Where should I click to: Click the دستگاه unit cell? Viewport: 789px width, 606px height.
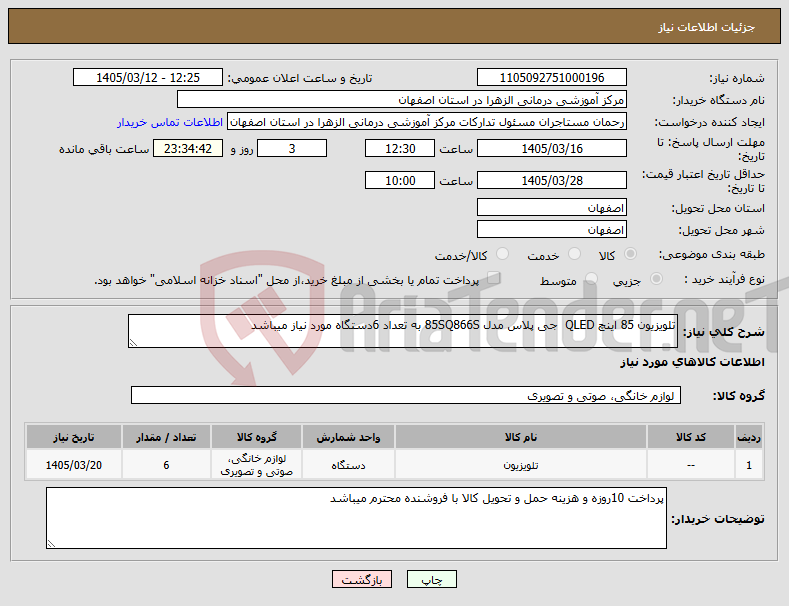pyautogui.click(x=348, y=465)
